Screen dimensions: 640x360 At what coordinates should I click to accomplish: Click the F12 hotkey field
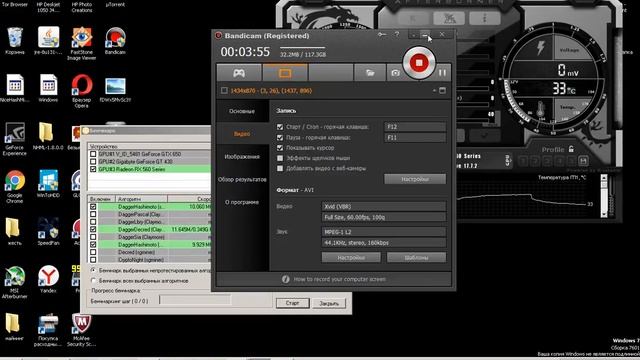[415, 127]
